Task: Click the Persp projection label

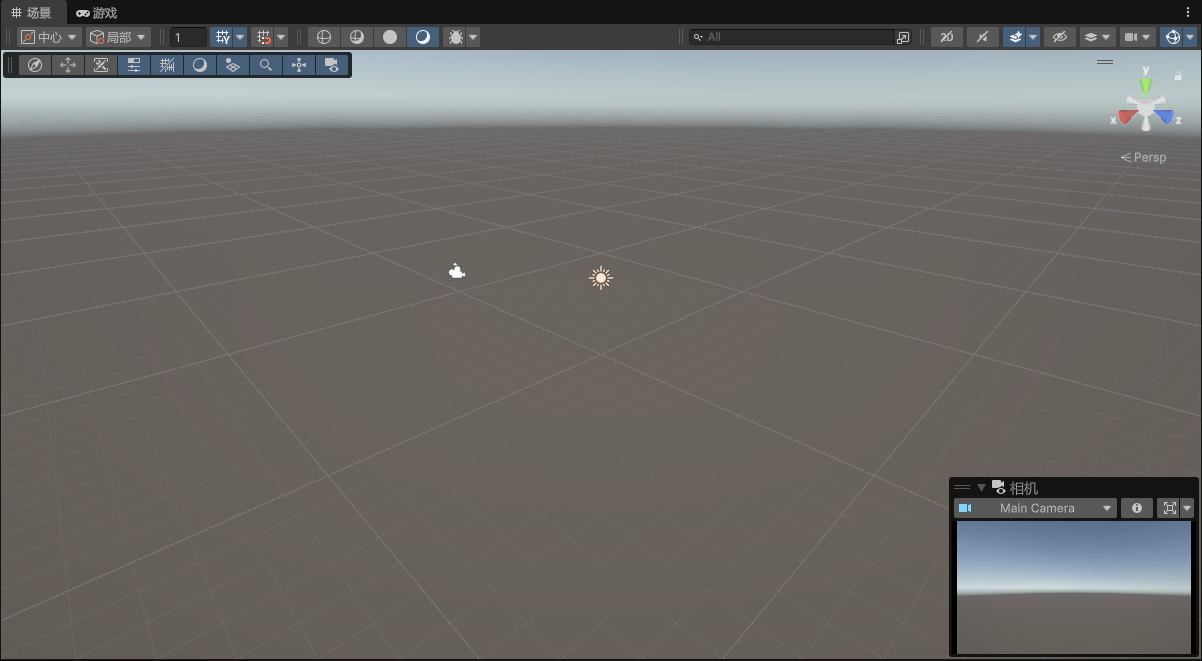Action: [x=1144, y=157]
